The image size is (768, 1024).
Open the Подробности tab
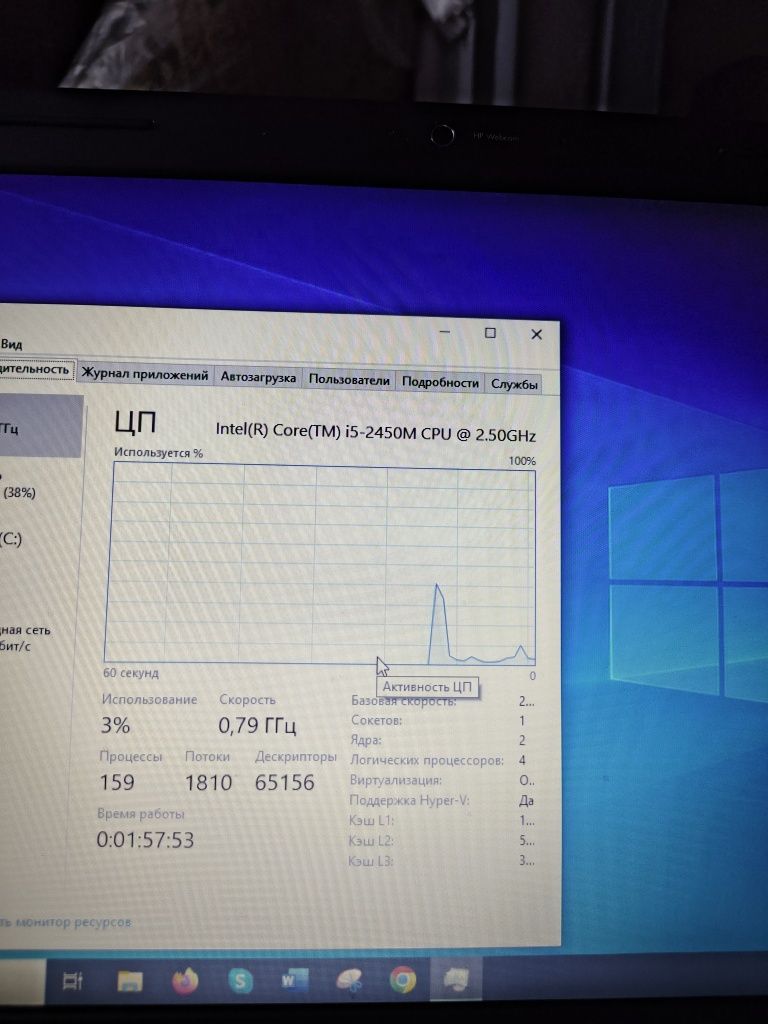440,382
